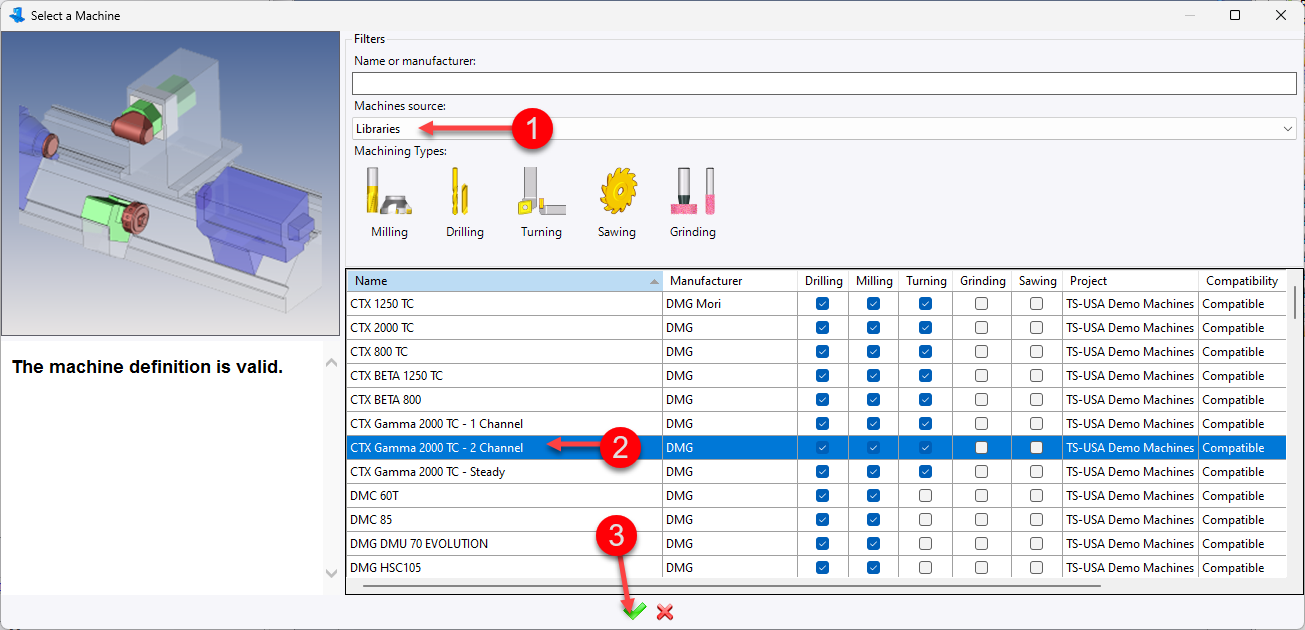Toggle Grinding checkbox for CTX BETA 1250 TC
The image size is (1305, 630).
[x=981, y=376]
